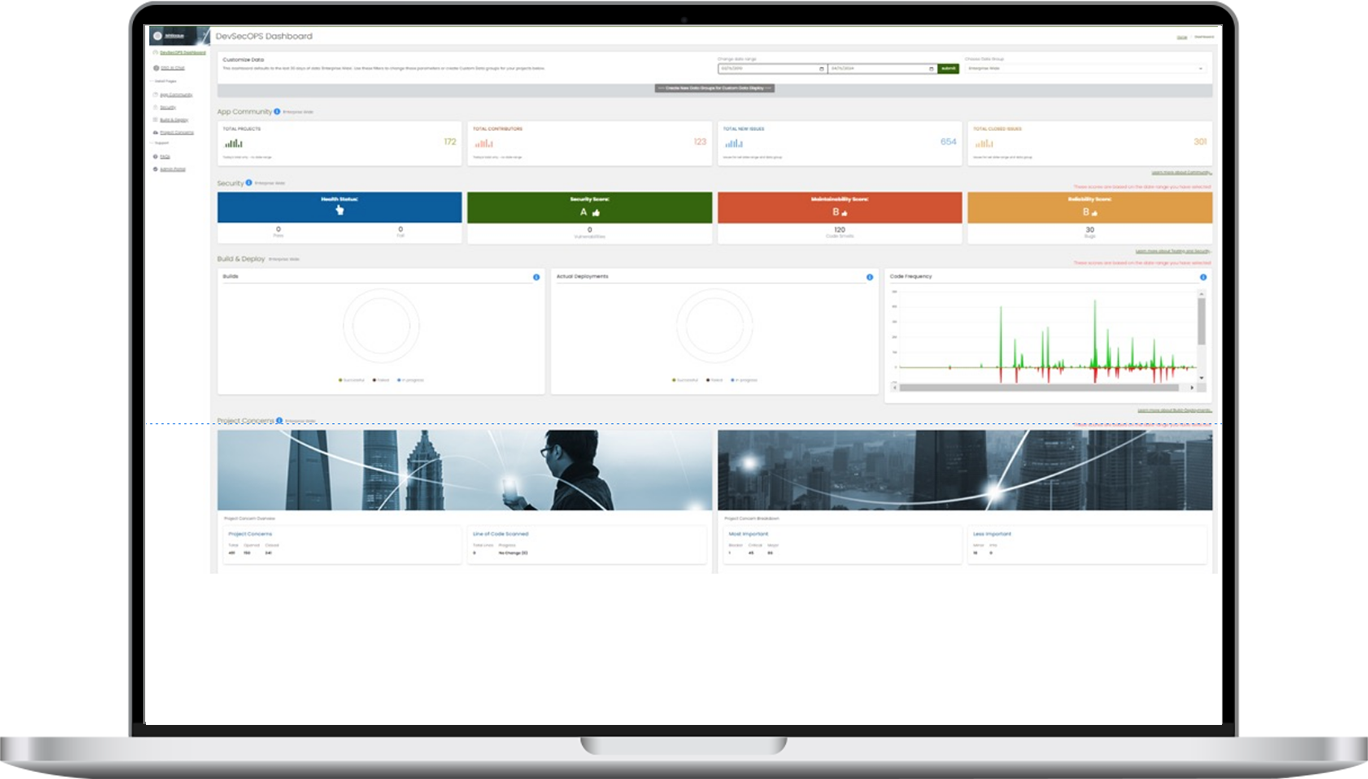Toggle In progress legend in Actual Deployments

click(743, 380)
